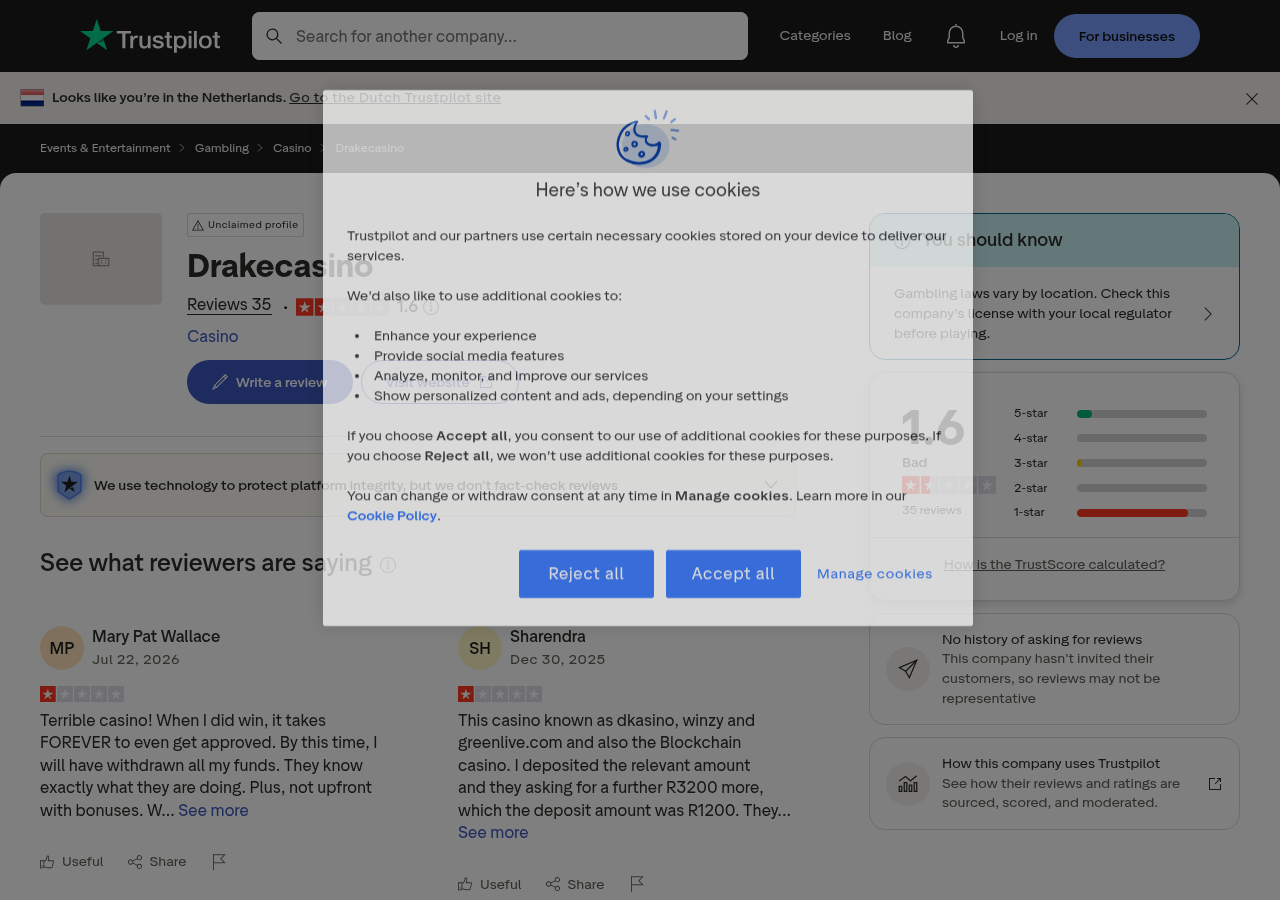The width and height of the screenshot is (1280, 900).
Task: Go to Casino breadcrumb
Action: coord(292,148)
